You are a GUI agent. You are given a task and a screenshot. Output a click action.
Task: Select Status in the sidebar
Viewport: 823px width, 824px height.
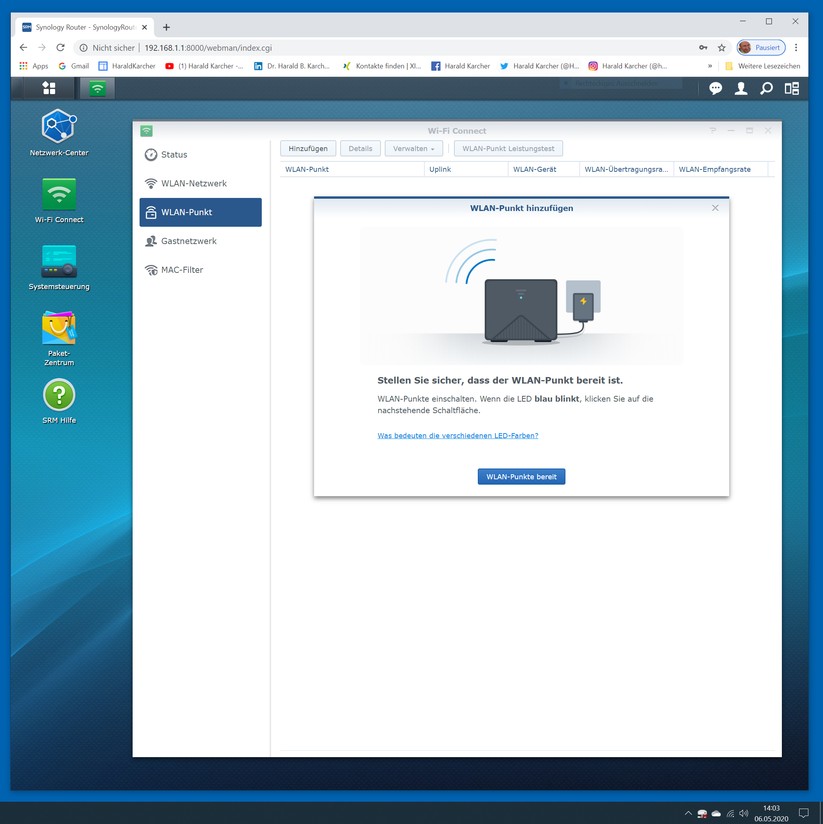click(x=174, y=155)
